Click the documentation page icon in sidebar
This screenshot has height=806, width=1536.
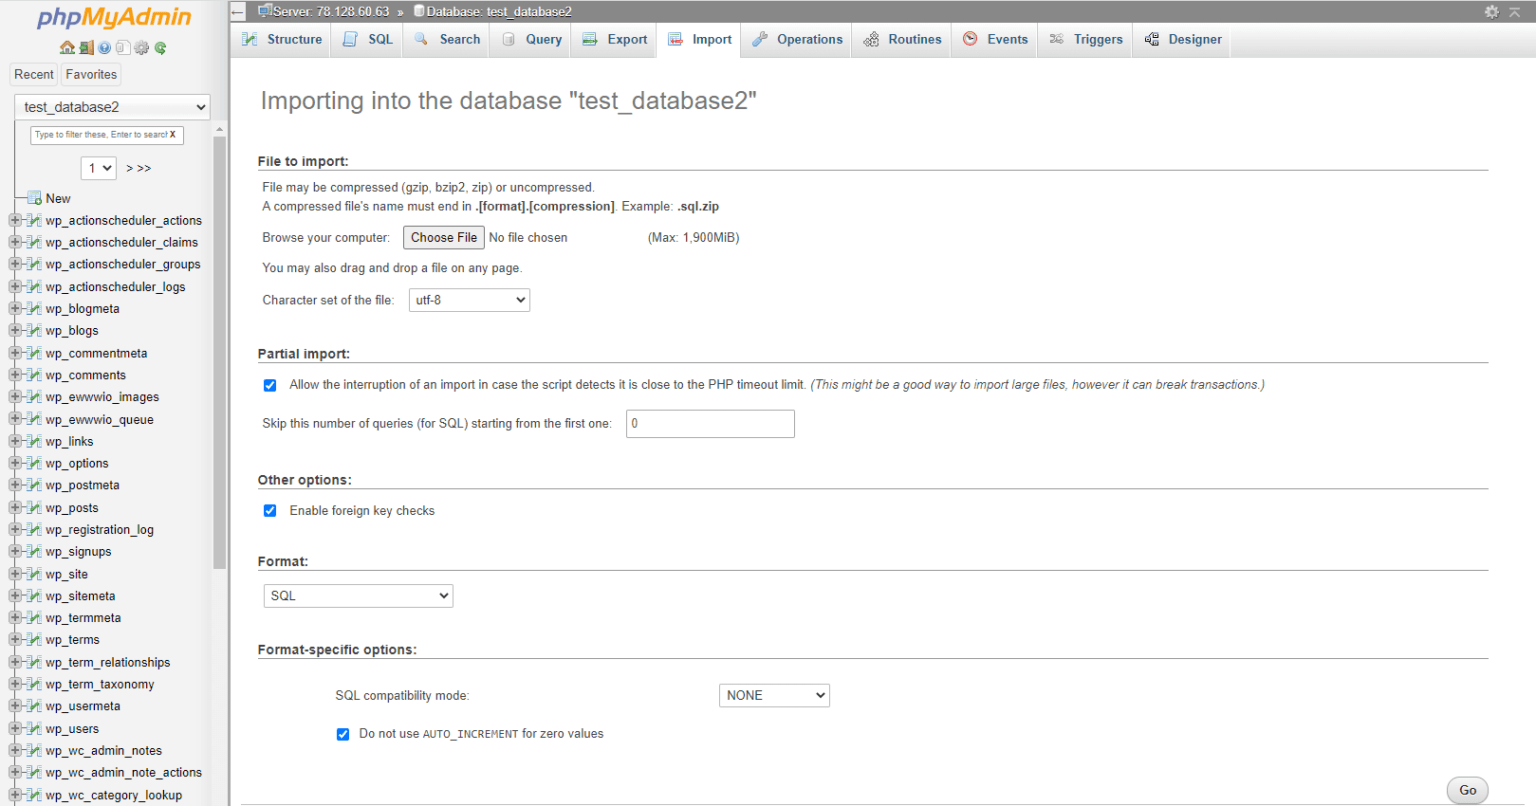tap(123, 47)
